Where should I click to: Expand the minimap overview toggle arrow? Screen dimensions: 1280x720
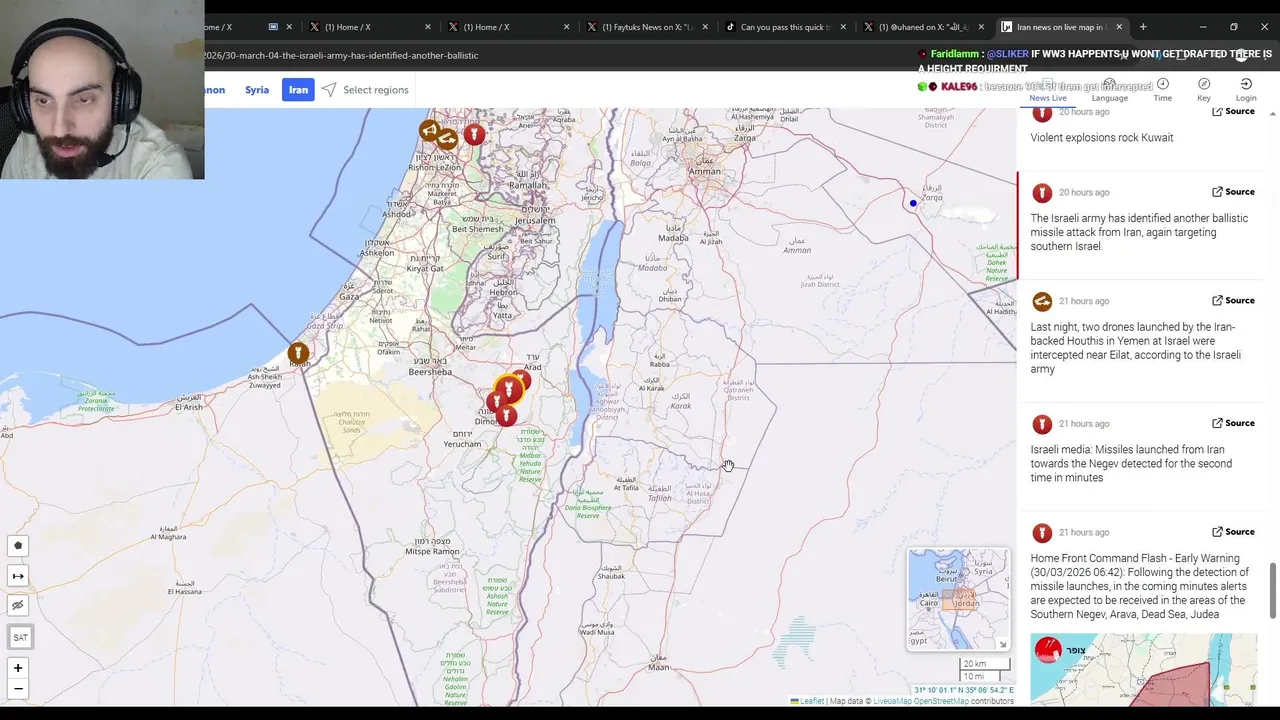click(1002, 644)
